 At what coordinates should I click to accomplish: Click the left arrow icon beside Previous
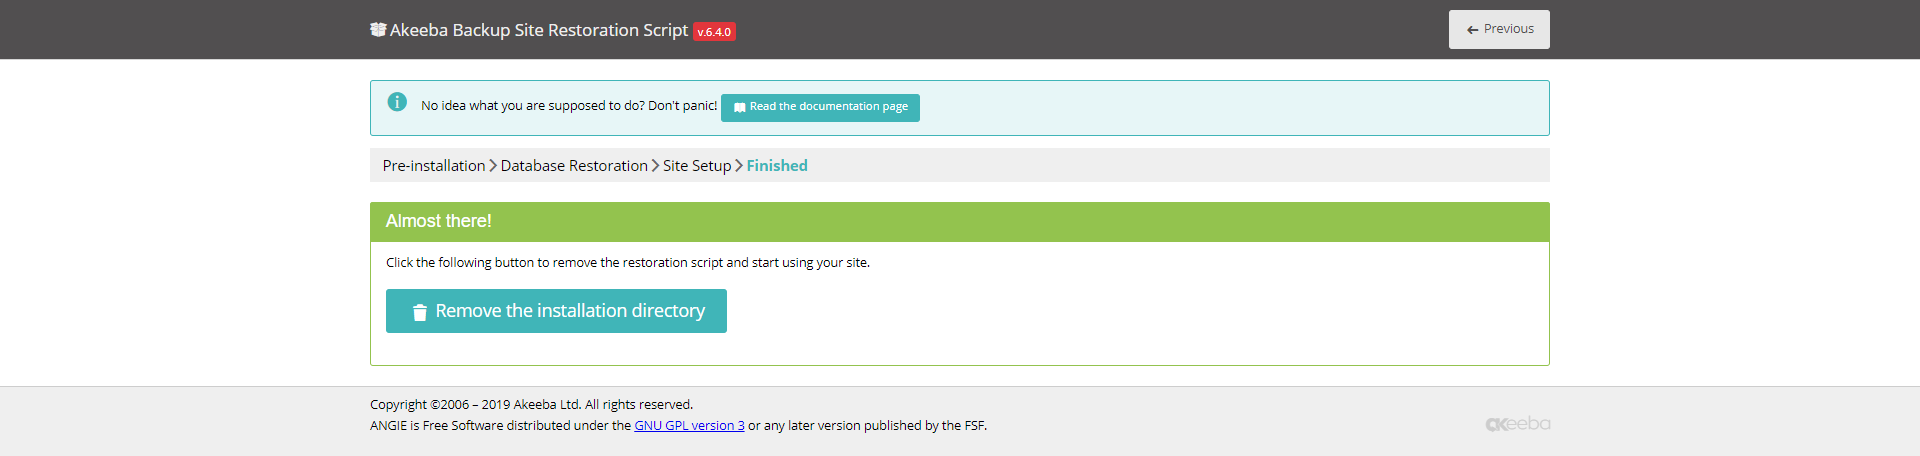1472,30
